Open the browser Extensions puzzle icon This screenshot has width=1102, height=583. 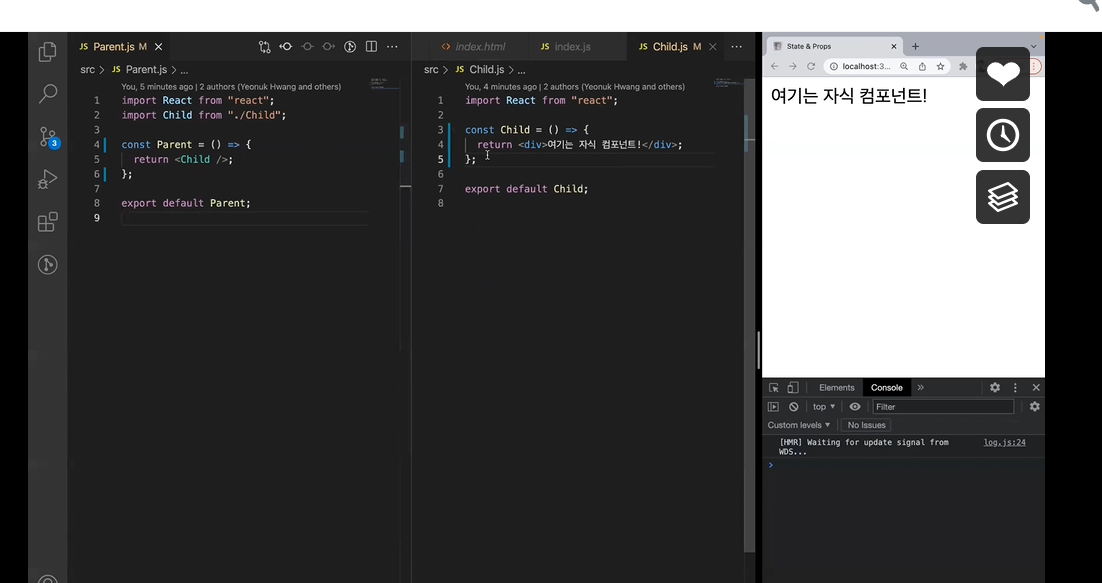[963, 66]
